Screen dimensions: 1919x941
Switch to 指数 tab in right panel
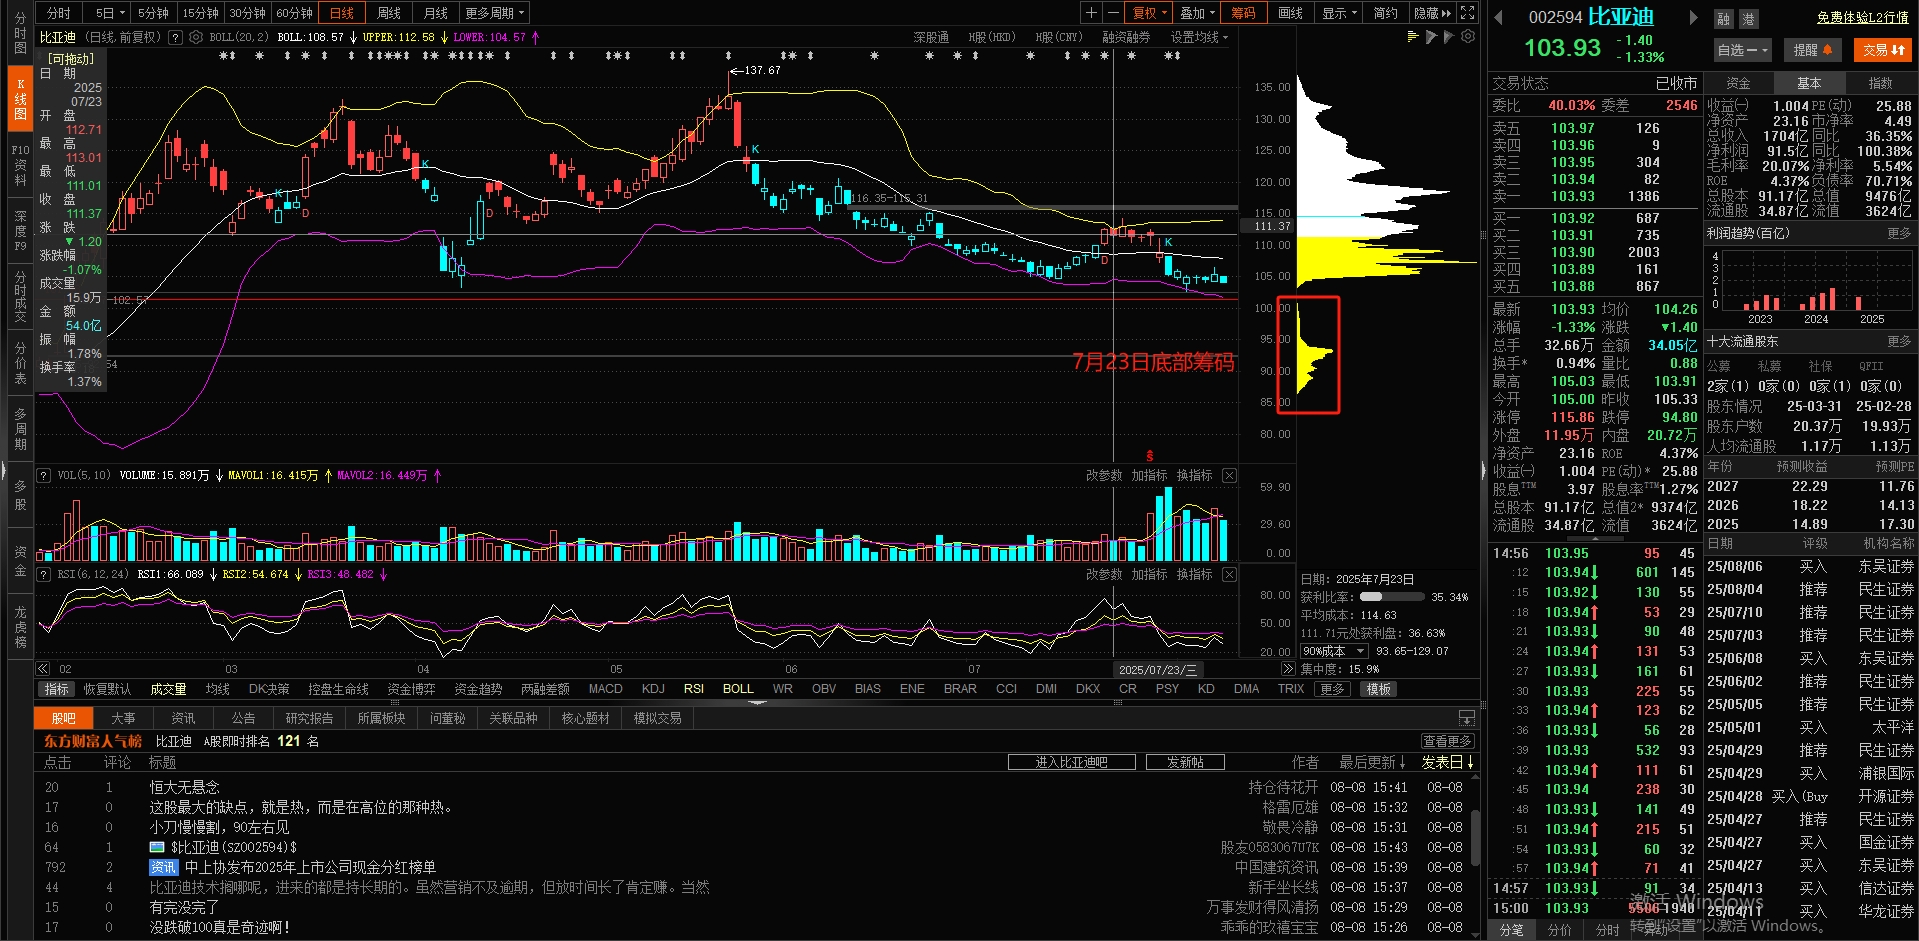click(x=1880, y=83)
